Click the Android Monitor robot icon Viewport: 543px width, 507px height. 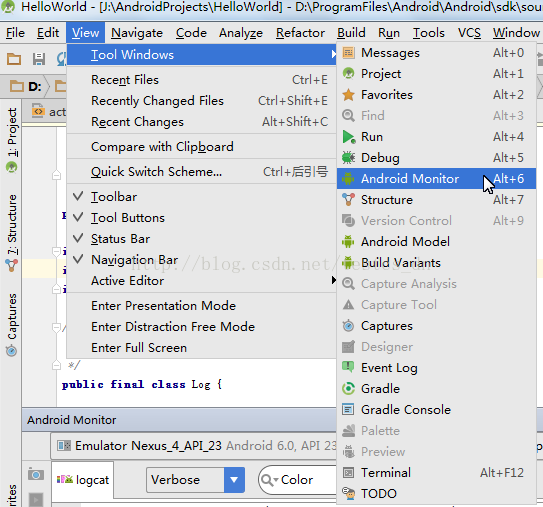coord(348,179)
